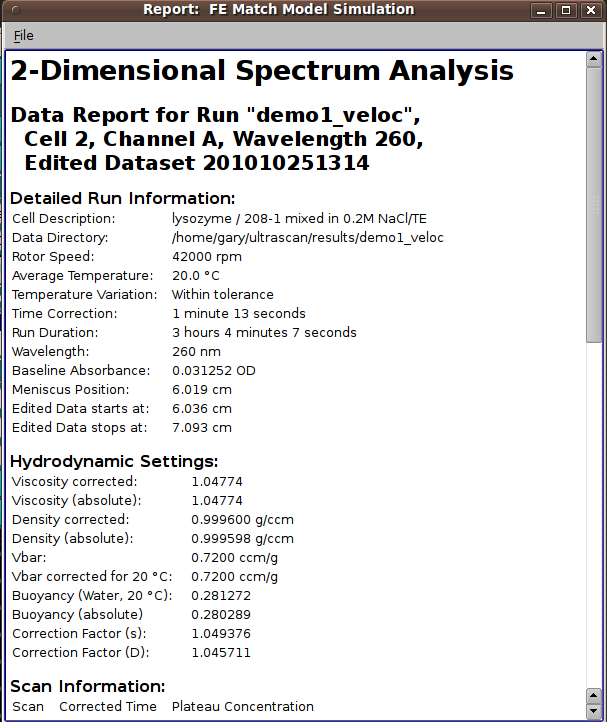Click the empty scrollbar track below the handle
This screenshot has height=722, width=607.
[x=594, y=515]
